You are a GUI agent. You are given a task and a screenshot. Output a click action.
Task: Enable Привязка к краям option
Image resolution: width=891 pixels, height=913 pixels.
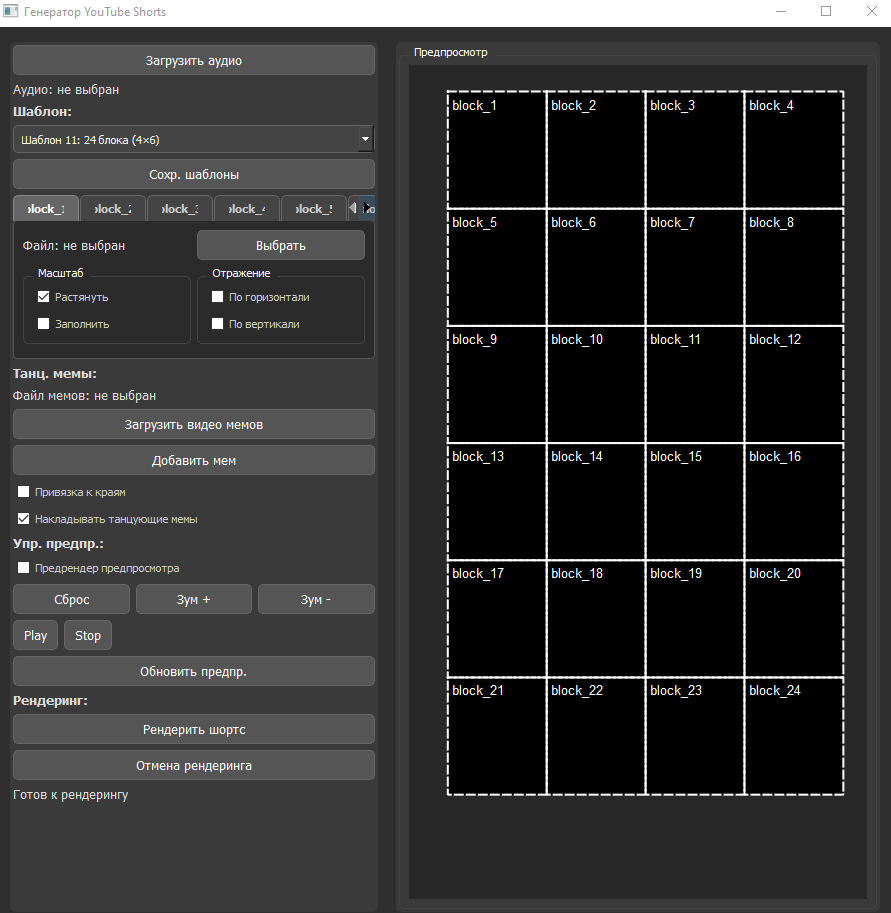pyautogui.click(x=24, y=492)
